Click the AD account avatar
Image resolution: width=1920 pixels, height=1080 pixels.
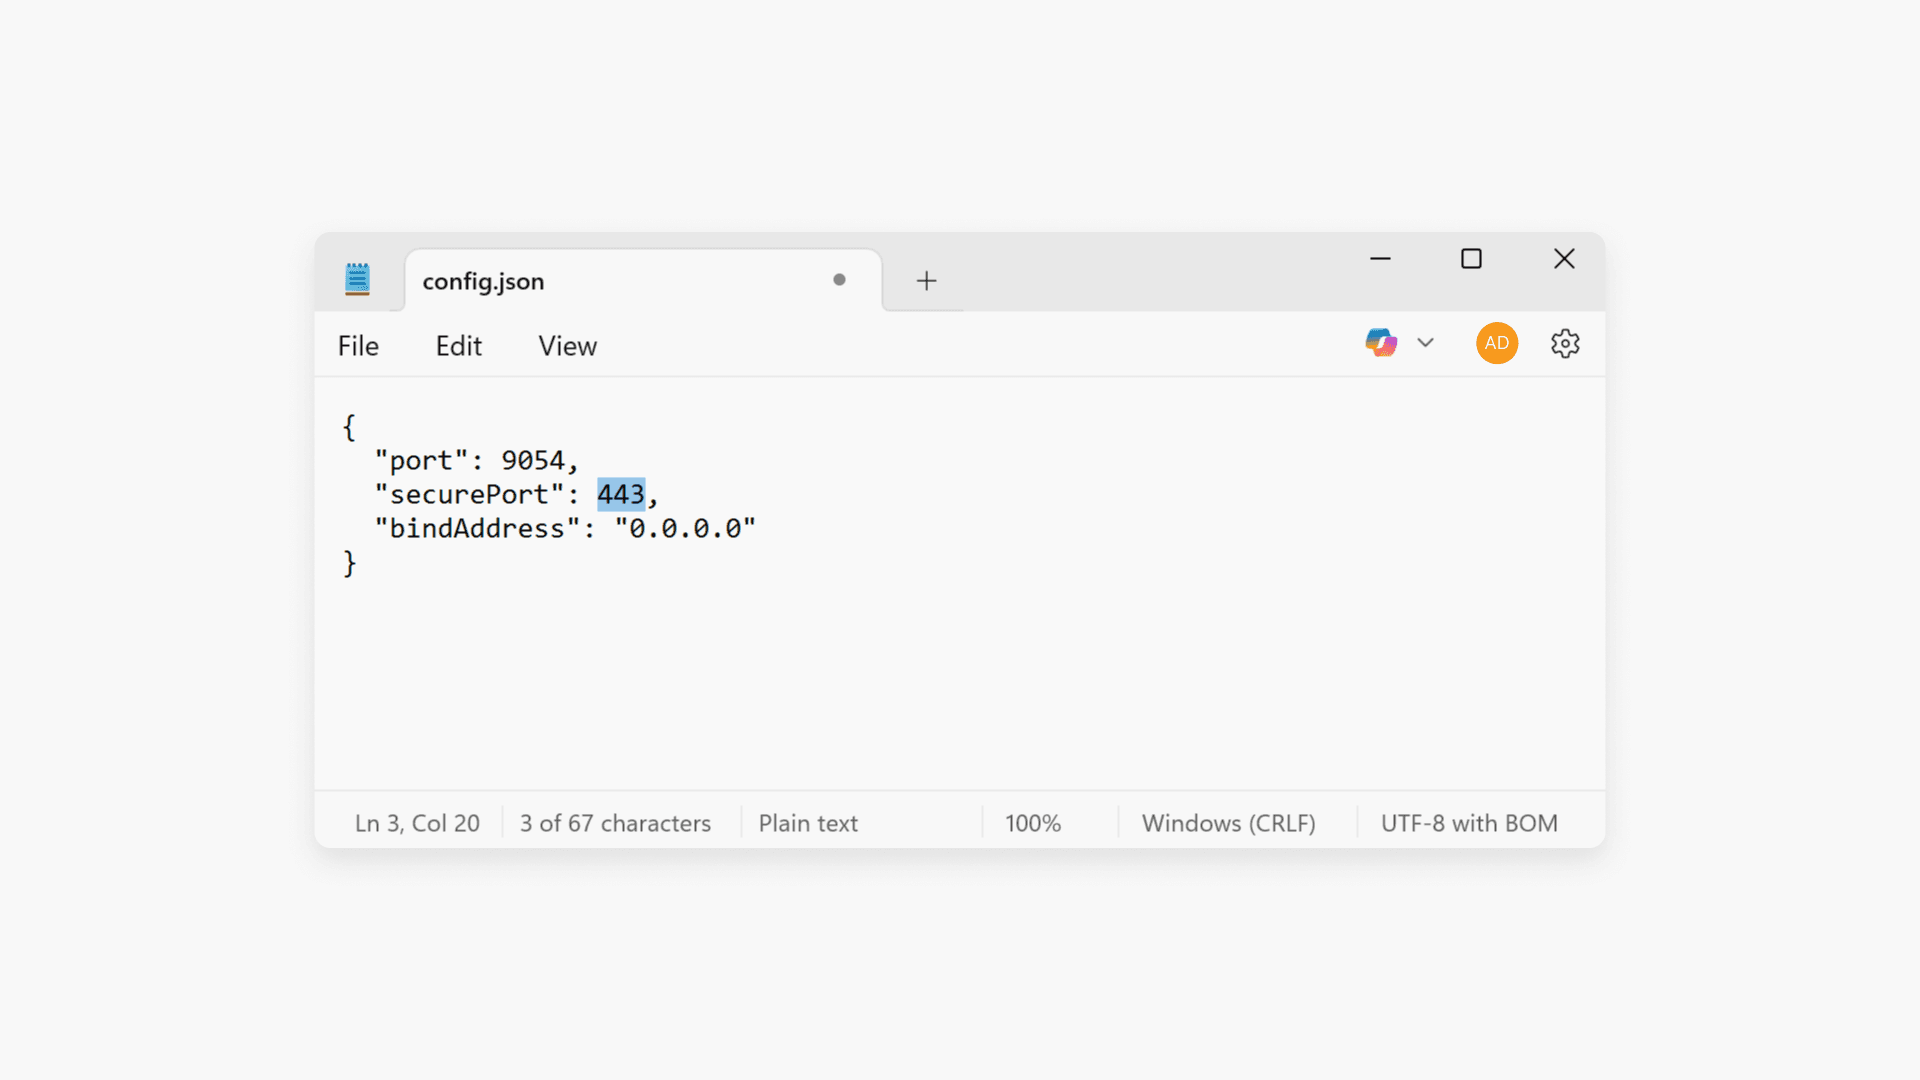pyautogui.click(x=1496, y=342)
